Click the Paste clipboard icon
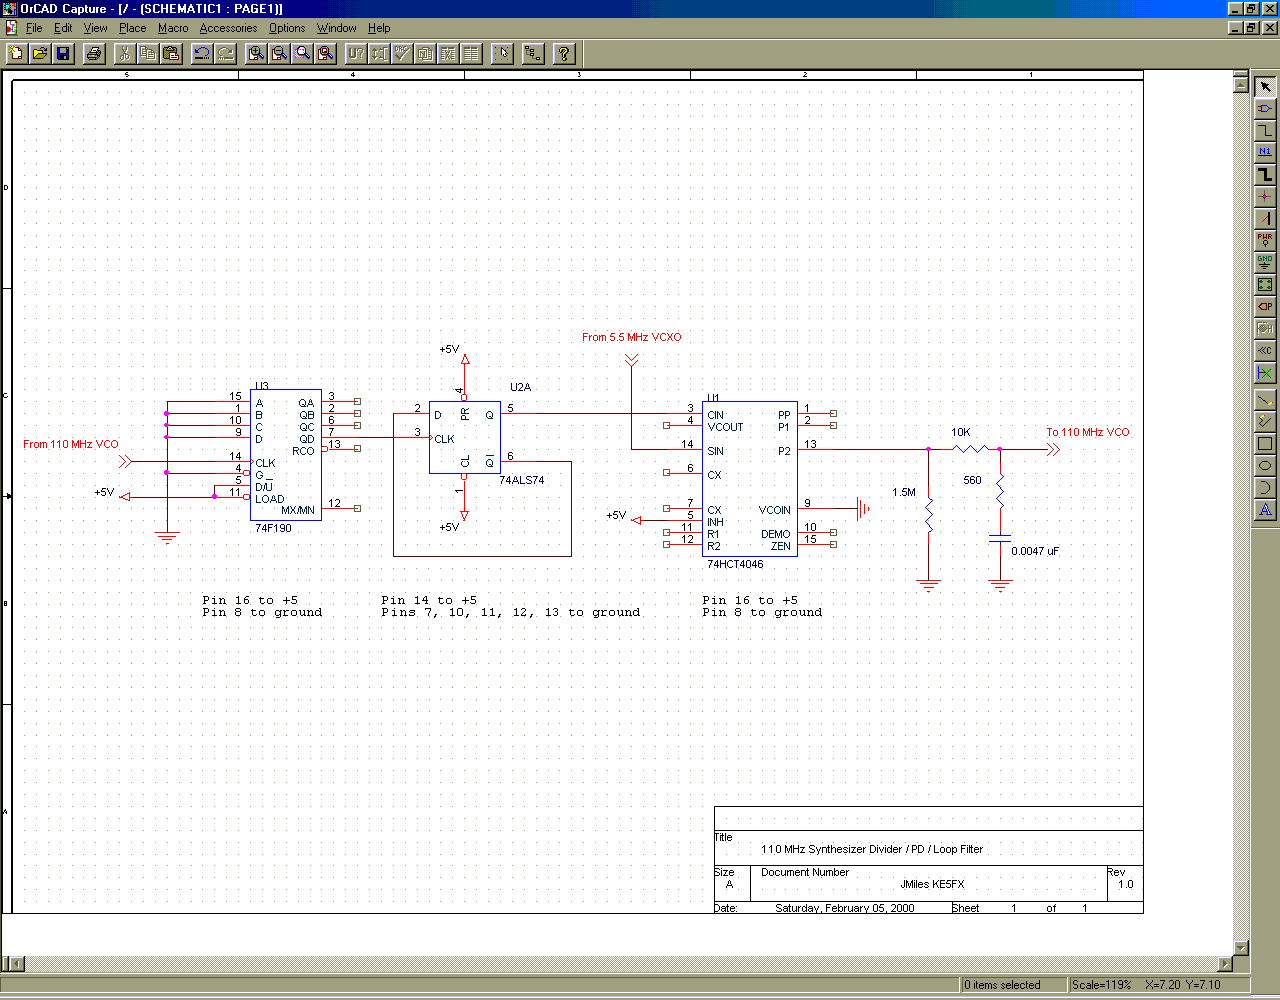This screenshot has height=1000, width=1280. click(171, 53)
